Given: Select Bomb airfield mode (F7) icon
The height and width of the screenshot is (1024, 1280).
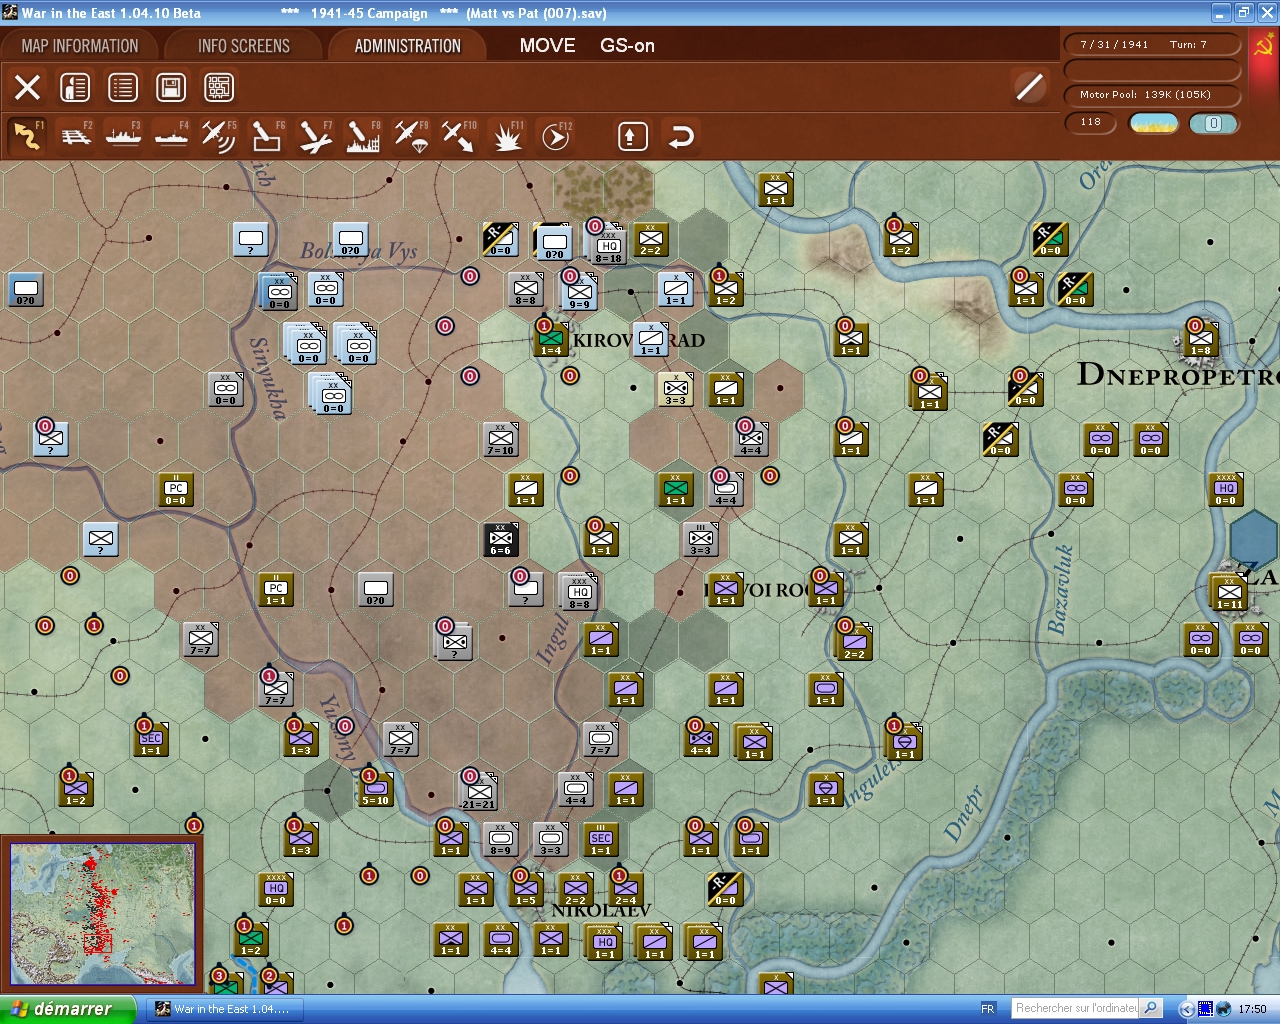Looking at the screenshot, I should click(315, 136).
